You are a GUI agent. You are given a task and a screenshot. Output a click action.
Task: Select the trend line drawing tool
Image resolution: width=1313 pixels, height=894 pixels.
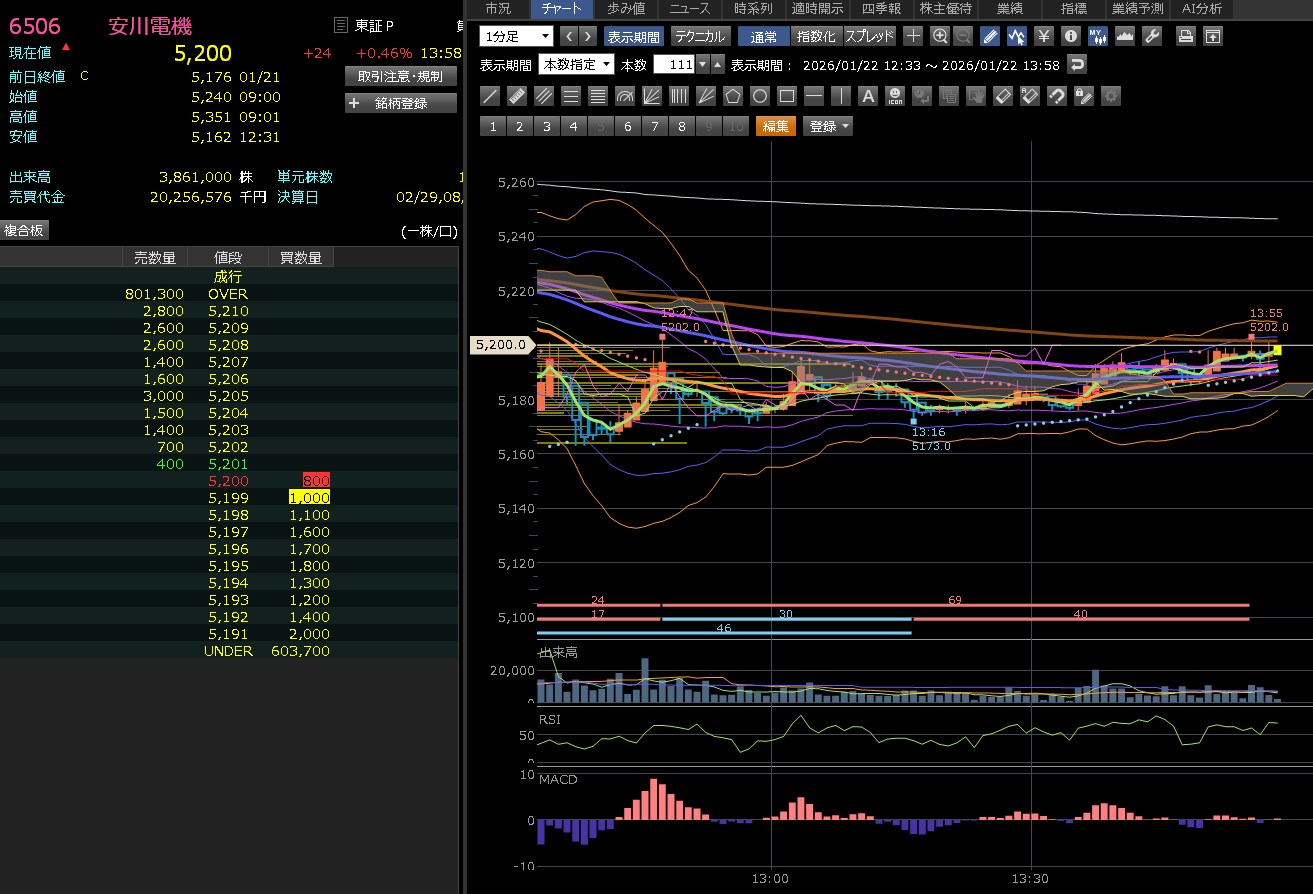pyautogui.click(x=490, y=96)
